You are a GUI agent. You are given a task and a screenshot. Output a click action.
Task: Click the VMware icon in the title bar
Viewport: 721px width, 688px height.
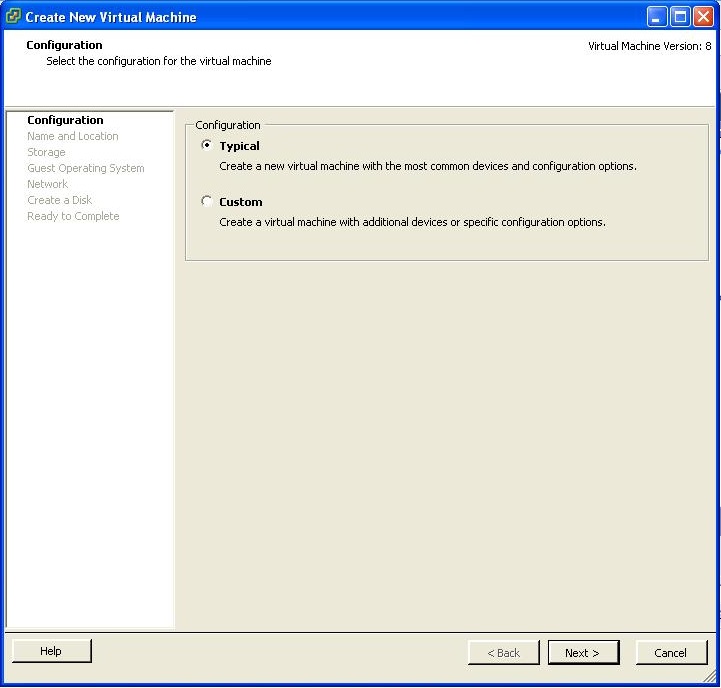coord(13,16)
